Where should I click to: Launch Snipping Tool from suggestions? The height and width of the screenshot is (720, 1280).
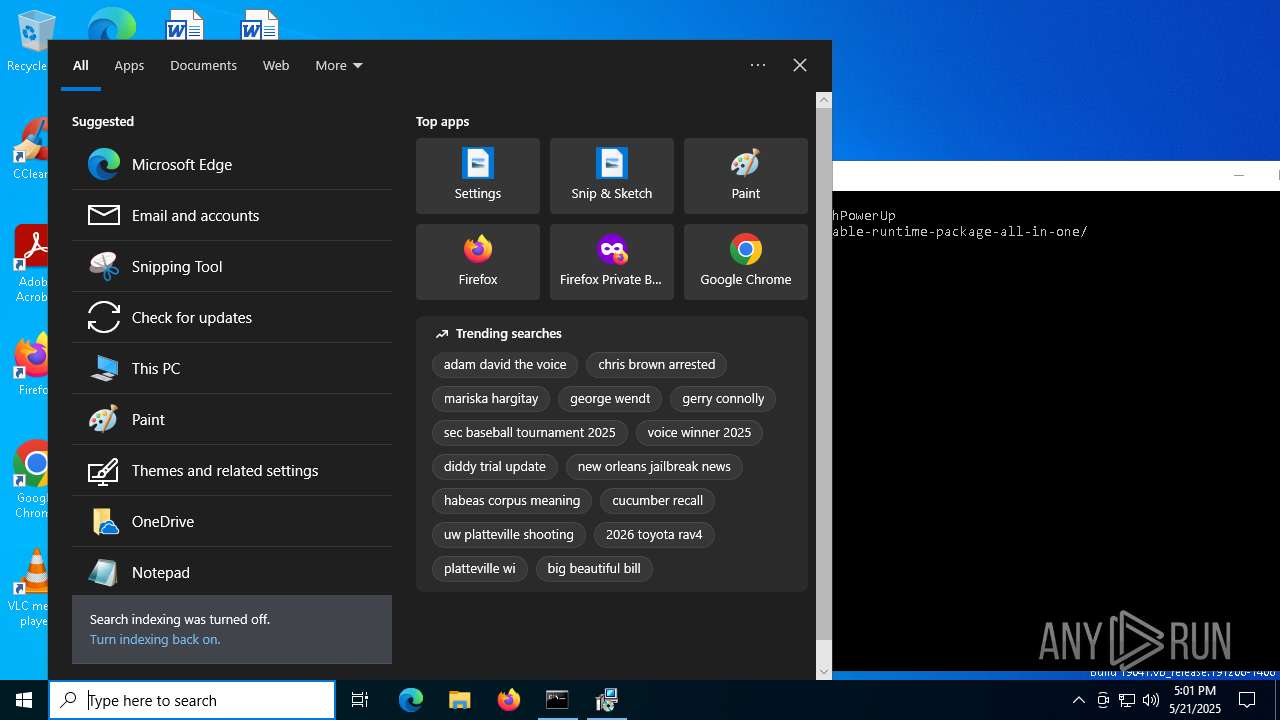[231, 267]
